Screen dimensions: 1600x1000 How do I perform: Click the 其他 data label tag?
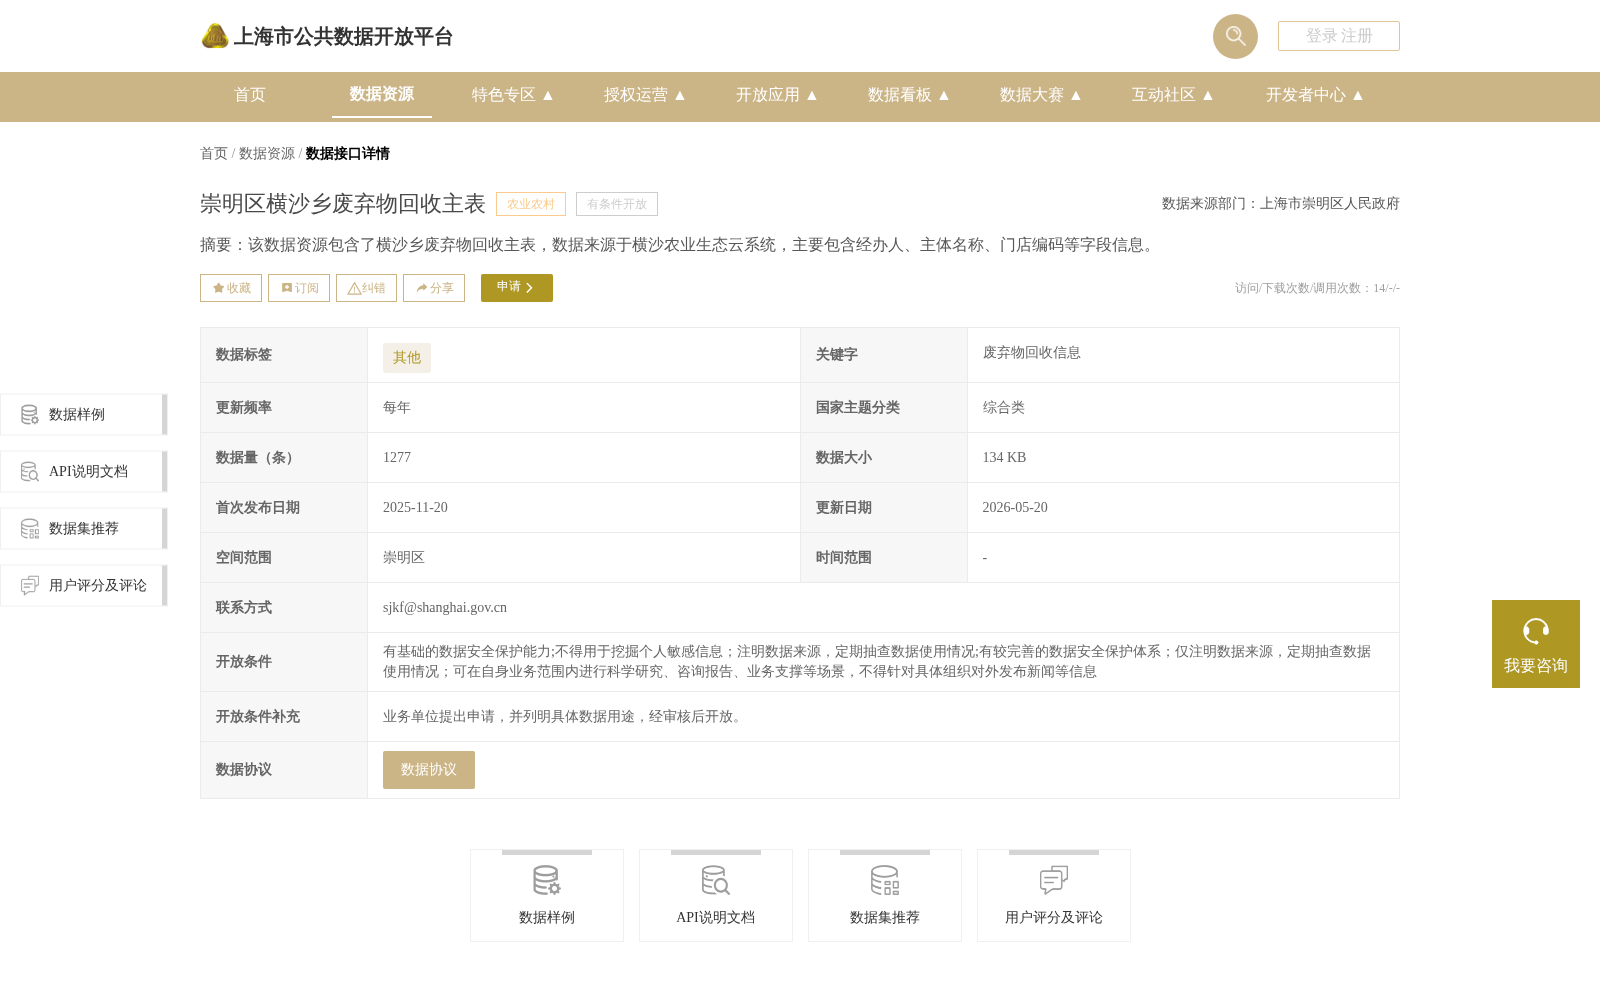[407, 358]
